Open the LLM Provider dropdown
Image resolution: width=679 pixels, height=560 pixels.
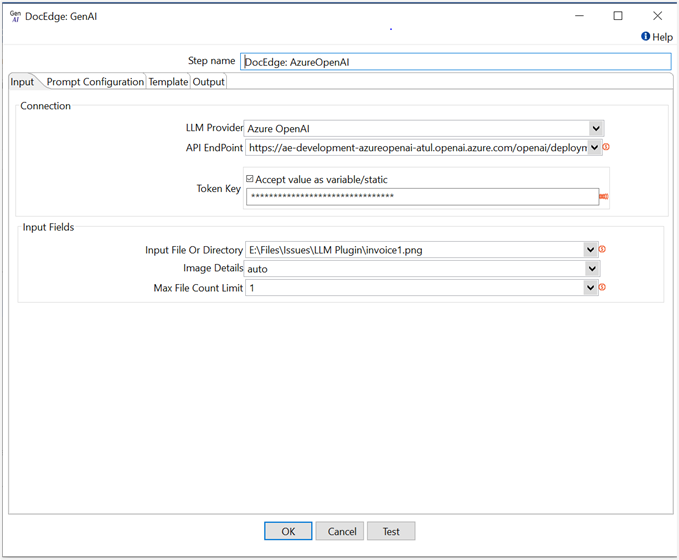tap(596, 128)
